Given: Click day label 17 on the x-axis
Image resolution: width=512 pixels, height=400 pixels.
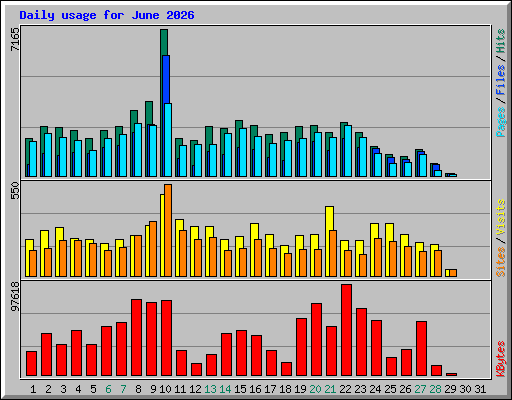Looking at the screenshot, I should coord(270,389).
